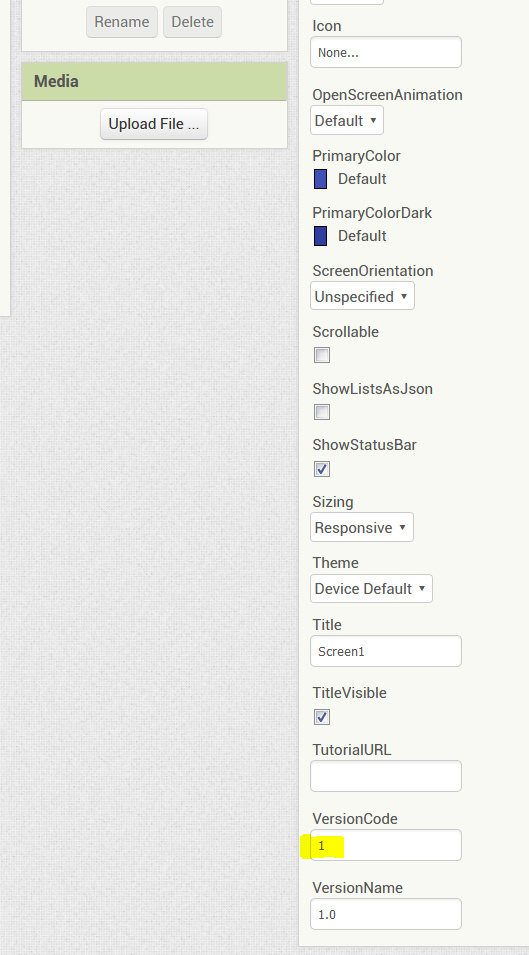Click the Rename button

(122, 22)
